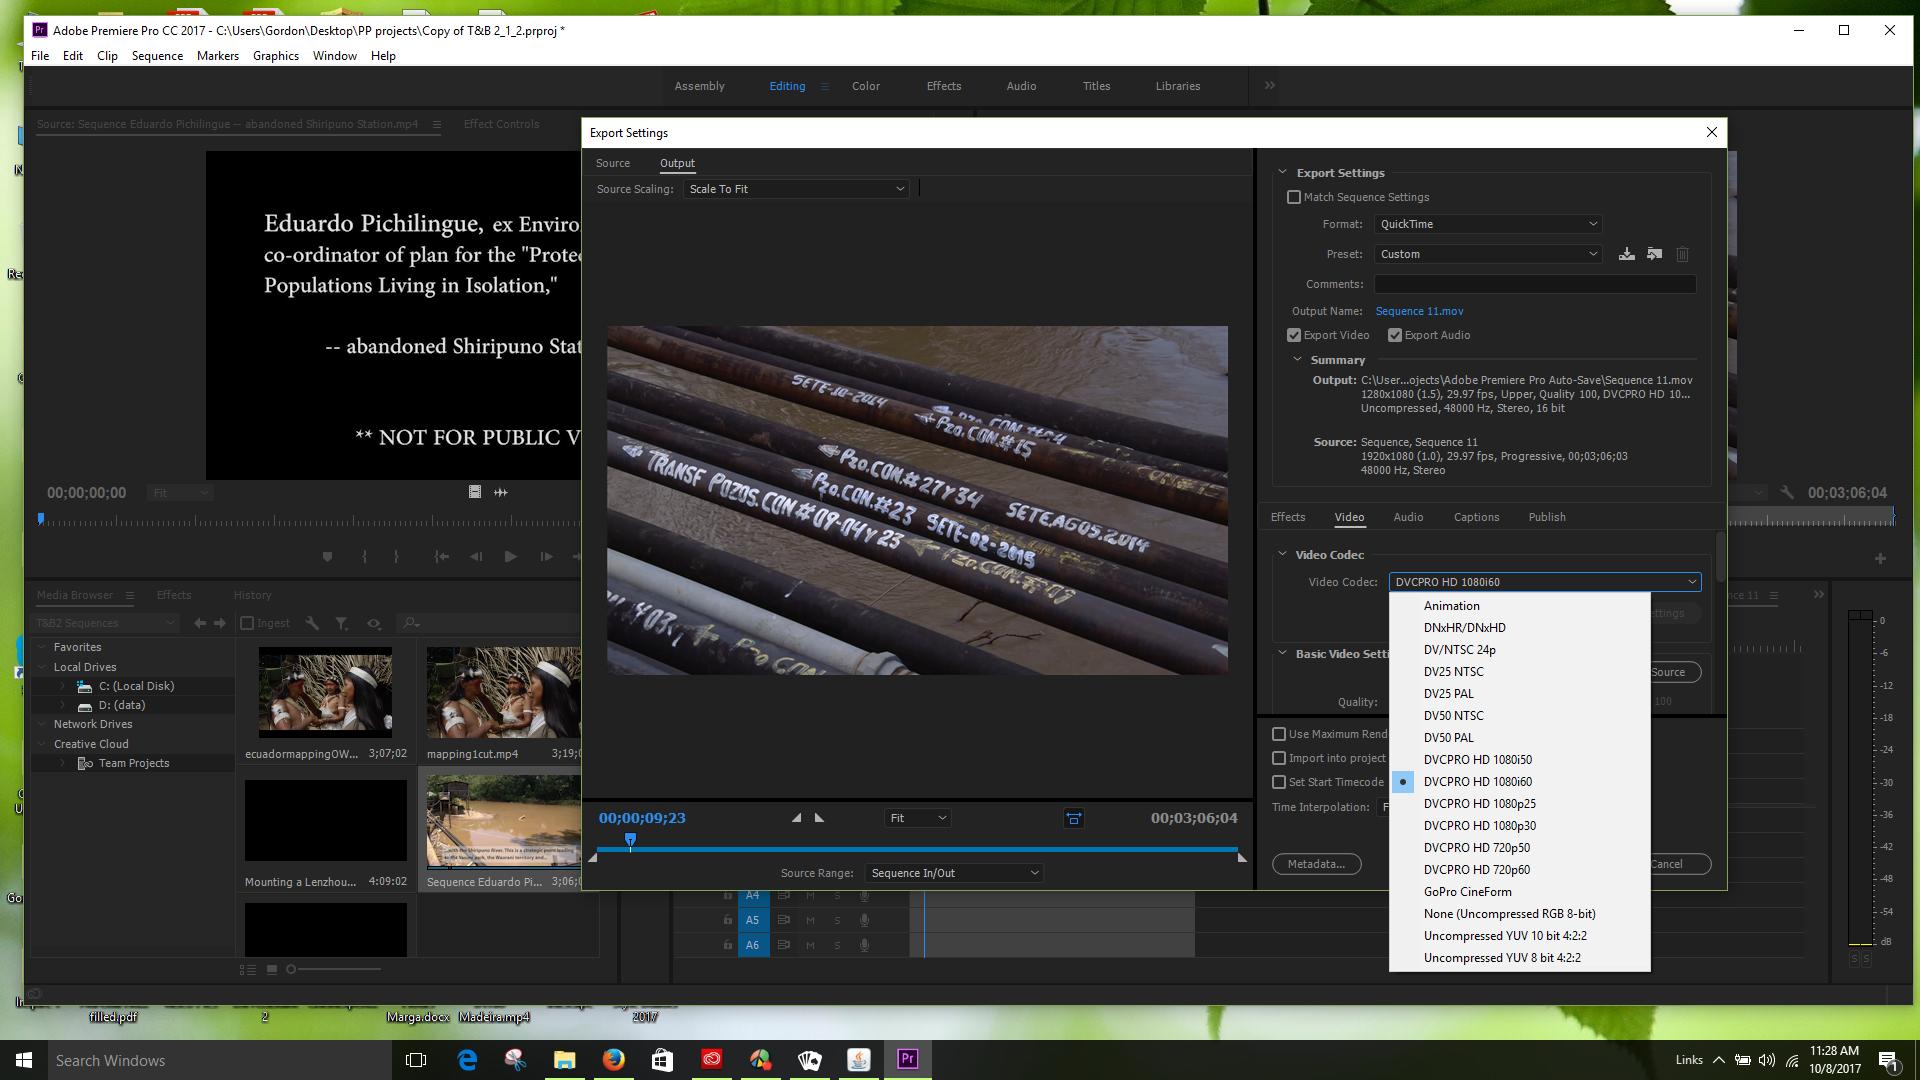1920x1080 pixels.
Task: Uncheck the Export Video checkbox
Action: pyautogui.click(x=1294, y=335)
